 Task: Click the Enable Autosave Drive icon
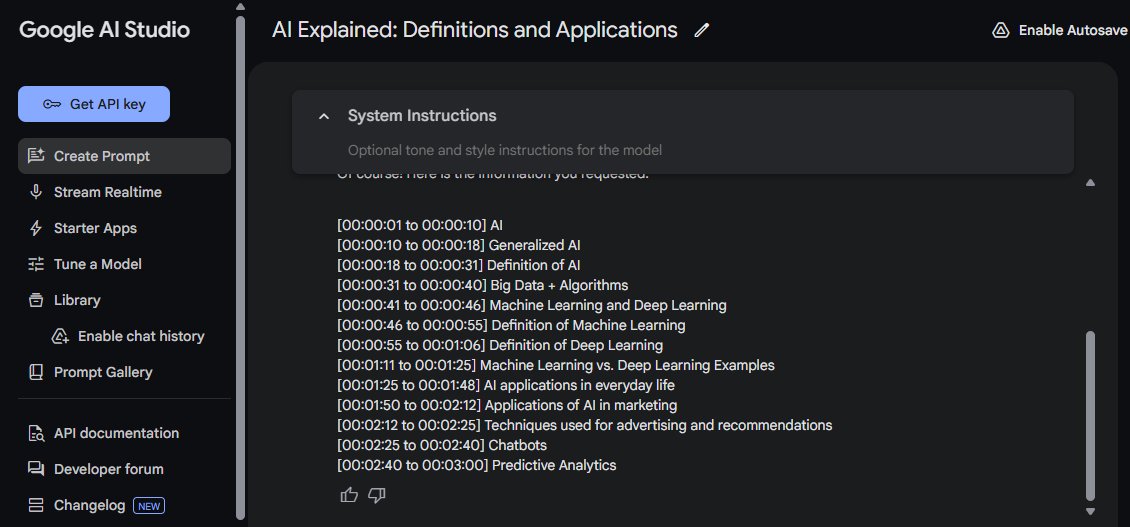coord(1001,30)
